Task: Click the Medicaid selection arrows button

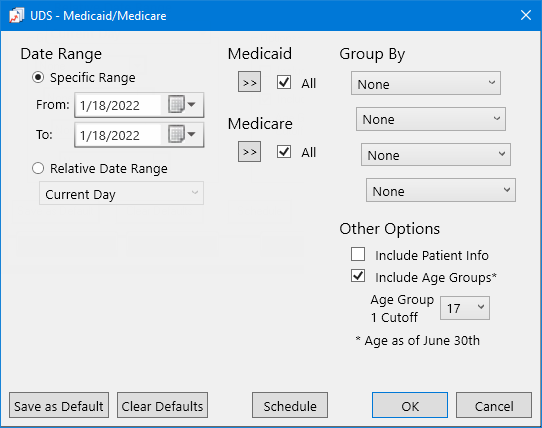Action: coord(249,82)
